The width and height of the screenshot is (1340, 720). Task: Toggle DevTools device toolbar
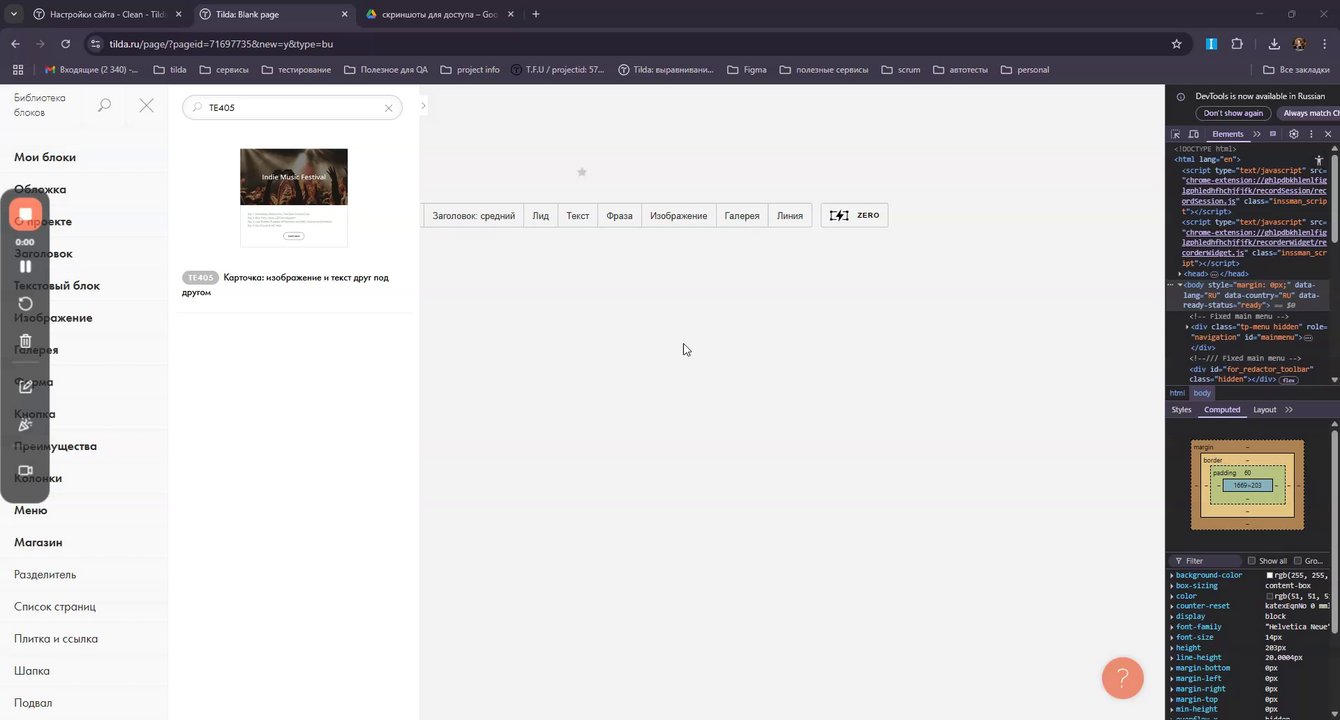[x=1194, y=134]
